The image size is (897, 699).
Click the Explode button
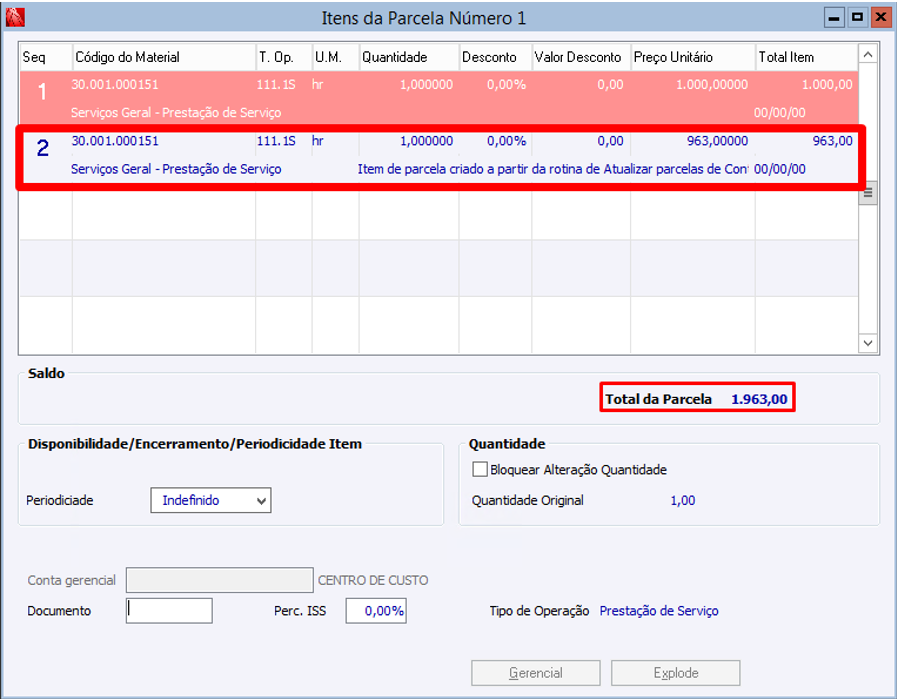pos(676,673)
